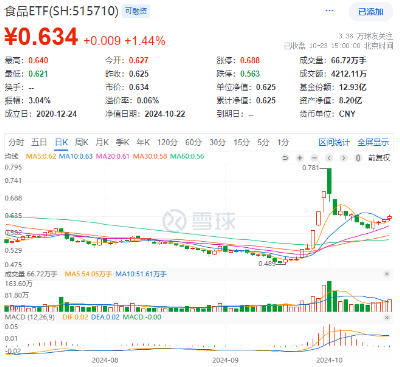
Task: Click the 成立日 value 2020-12-24
Action: click(56, 114)
